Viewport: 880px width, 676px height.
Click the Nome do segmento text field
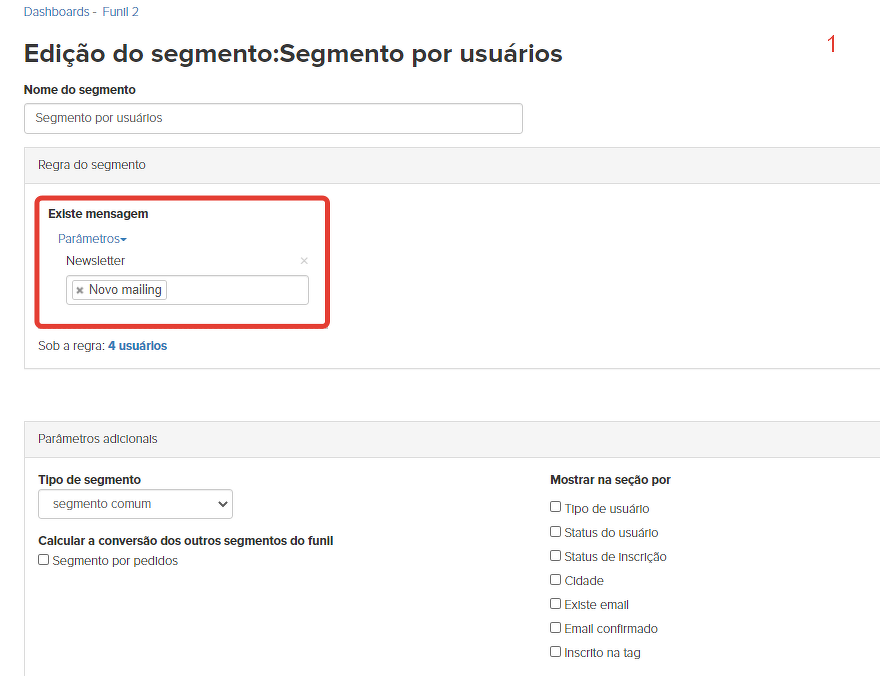point(273,118)
